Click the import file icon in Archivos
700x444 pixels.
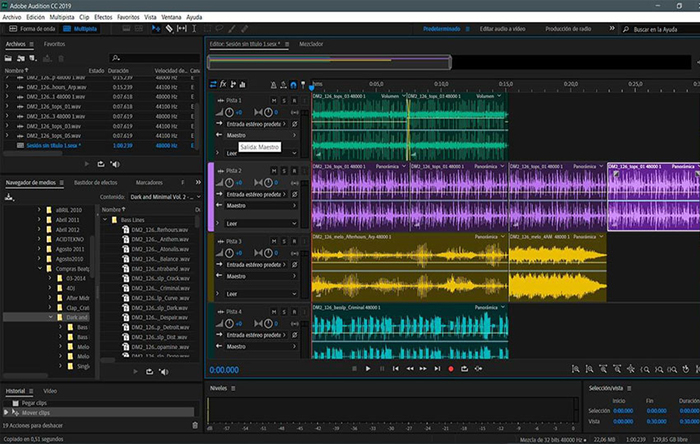[21, 58]
